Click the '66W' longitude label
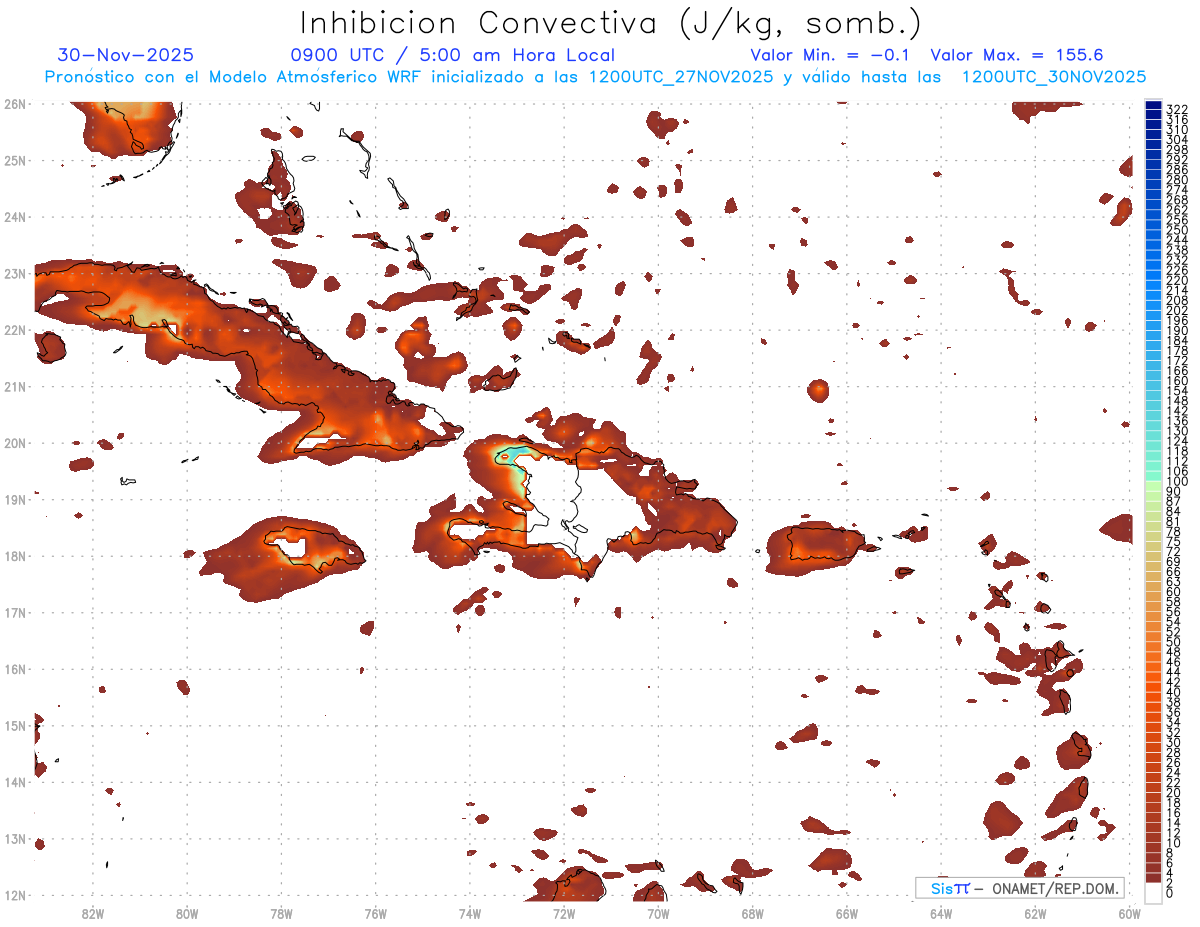The image size is (1200, 927). [x=847, y=913]
